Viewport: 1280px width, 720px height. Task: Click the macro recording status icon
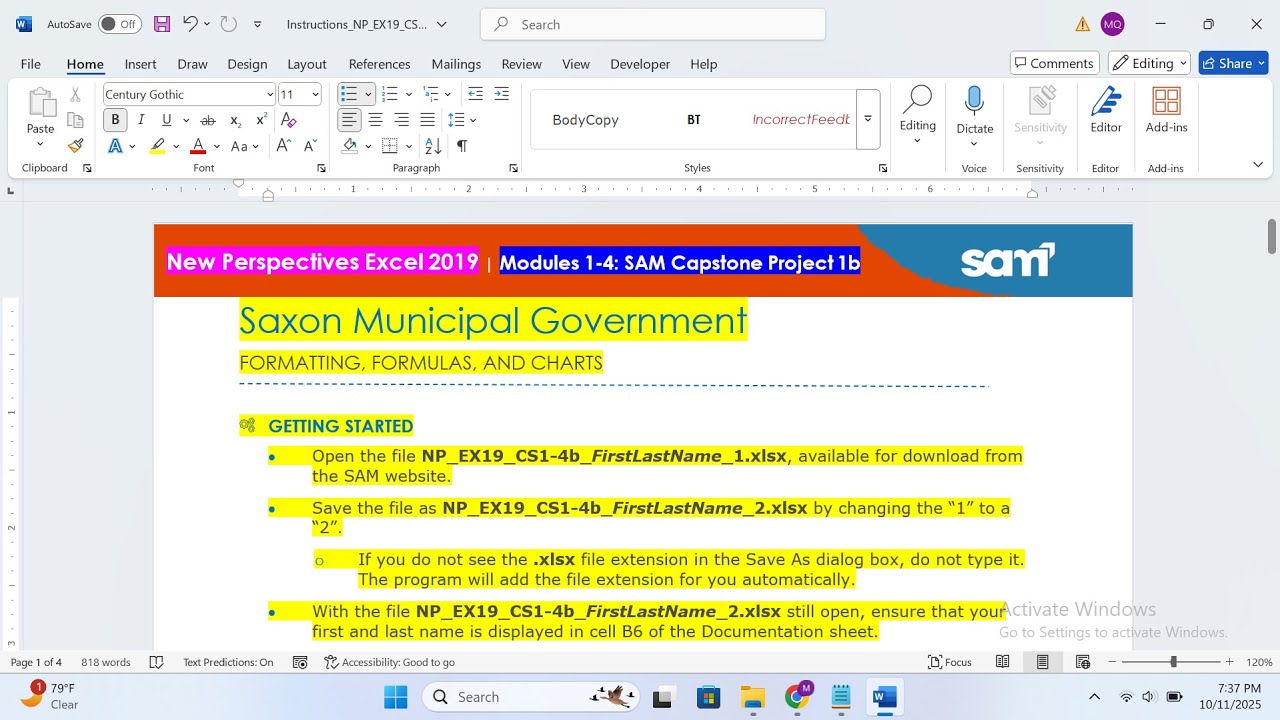point(300,662)
